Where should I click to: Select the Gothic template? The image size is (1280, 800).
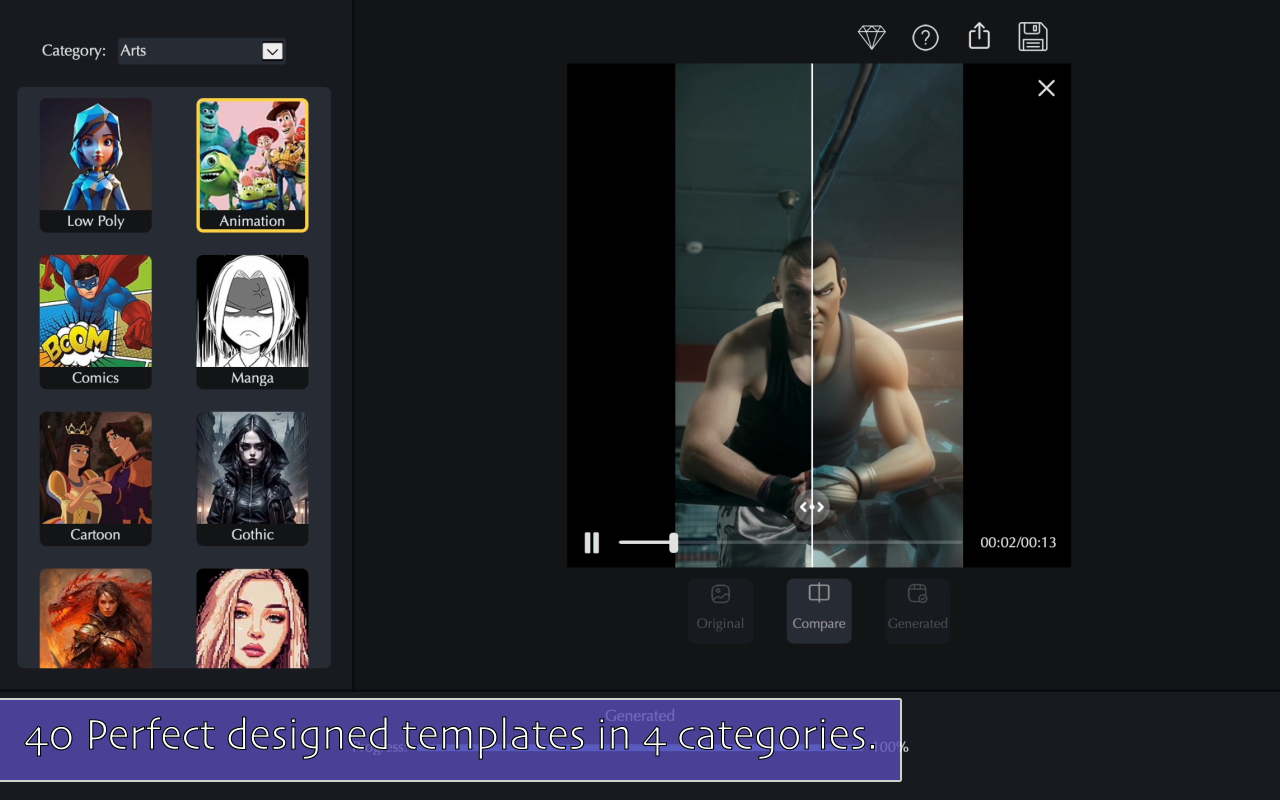pyautogui.click(x=252, y=479)
